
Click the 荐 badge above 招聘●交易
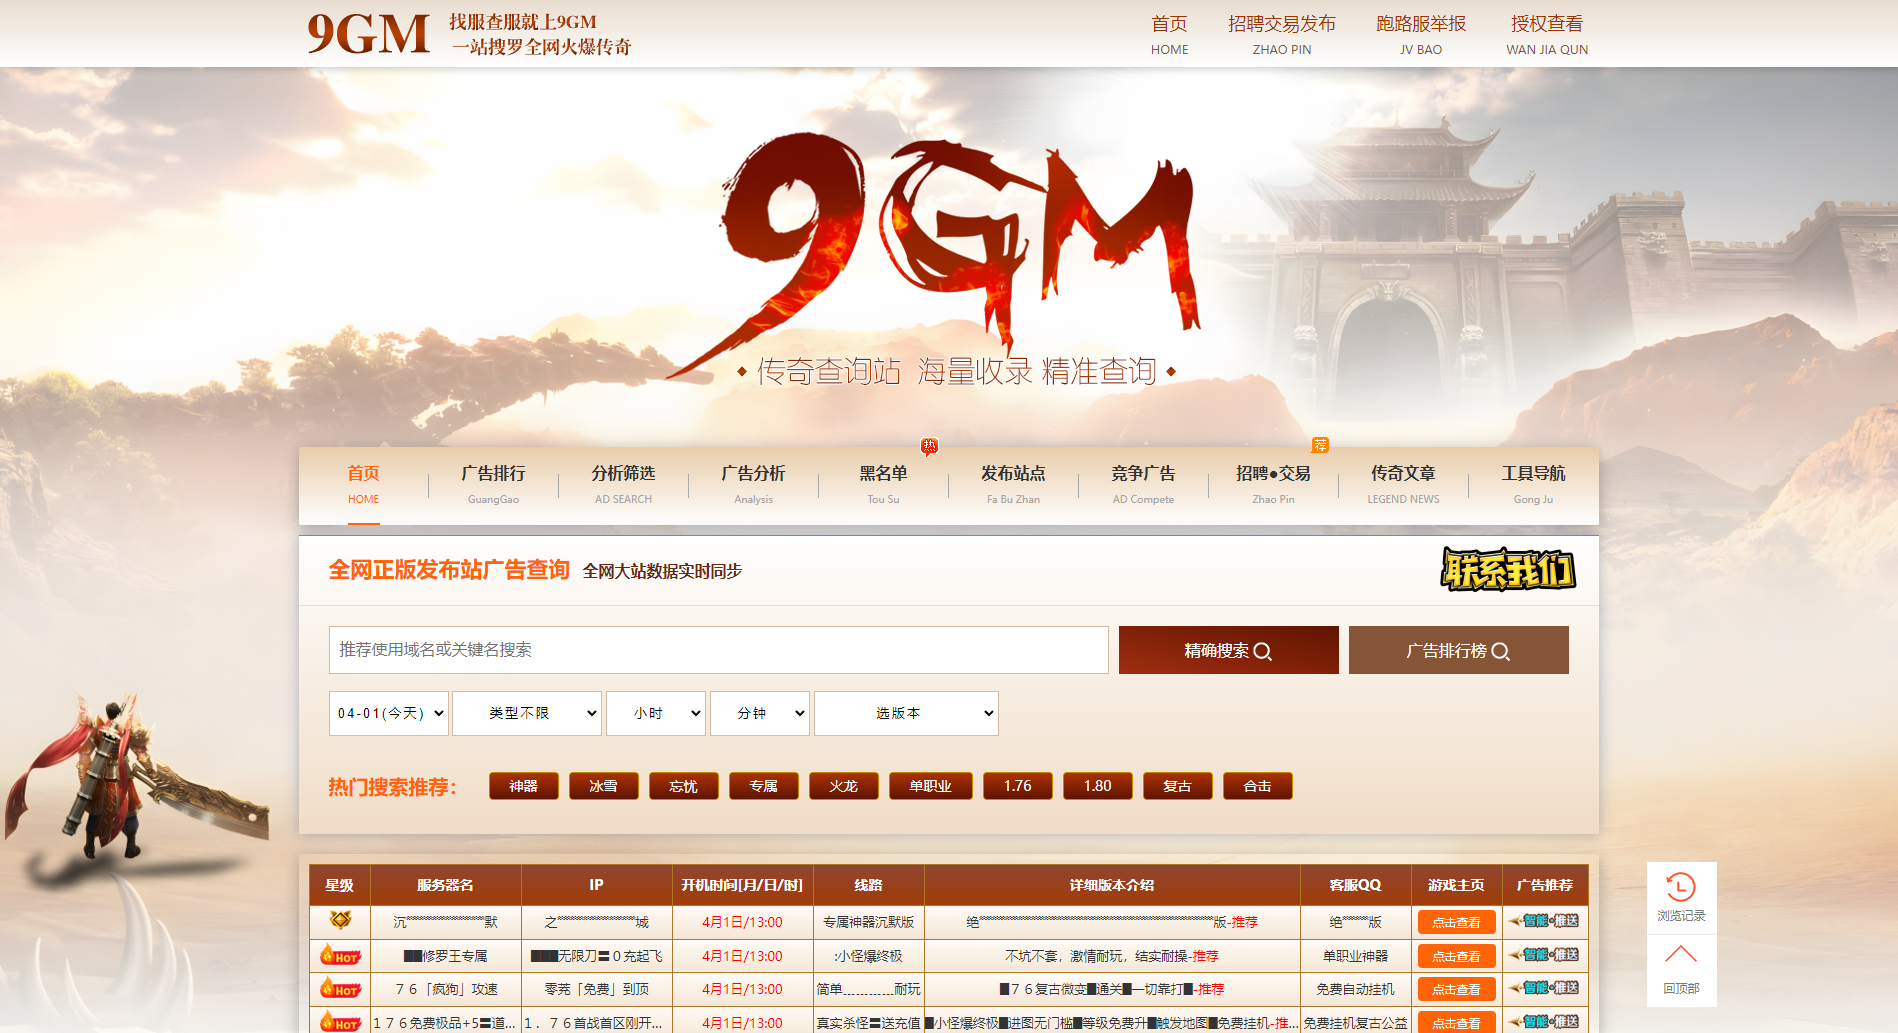(x=1319, y=446)
